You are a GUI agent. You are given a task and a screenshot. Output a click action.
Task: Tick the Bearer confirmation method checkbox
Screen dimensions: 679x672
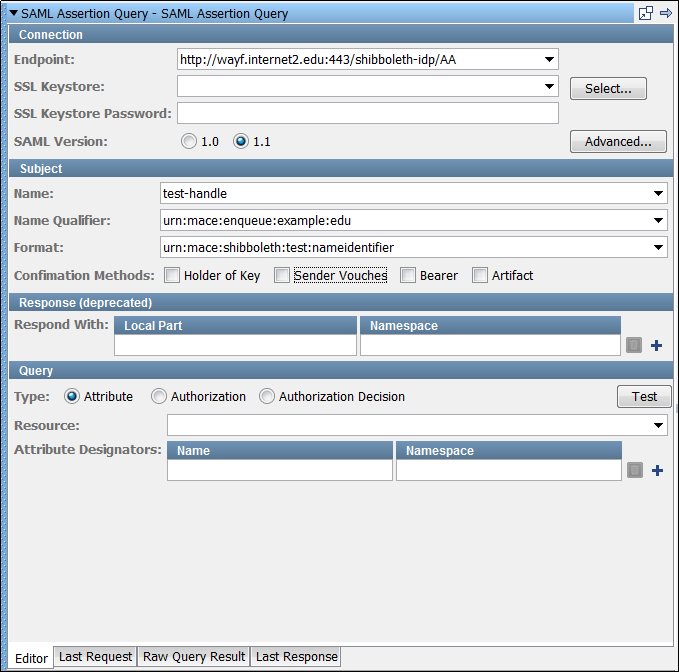pos(408,275)
